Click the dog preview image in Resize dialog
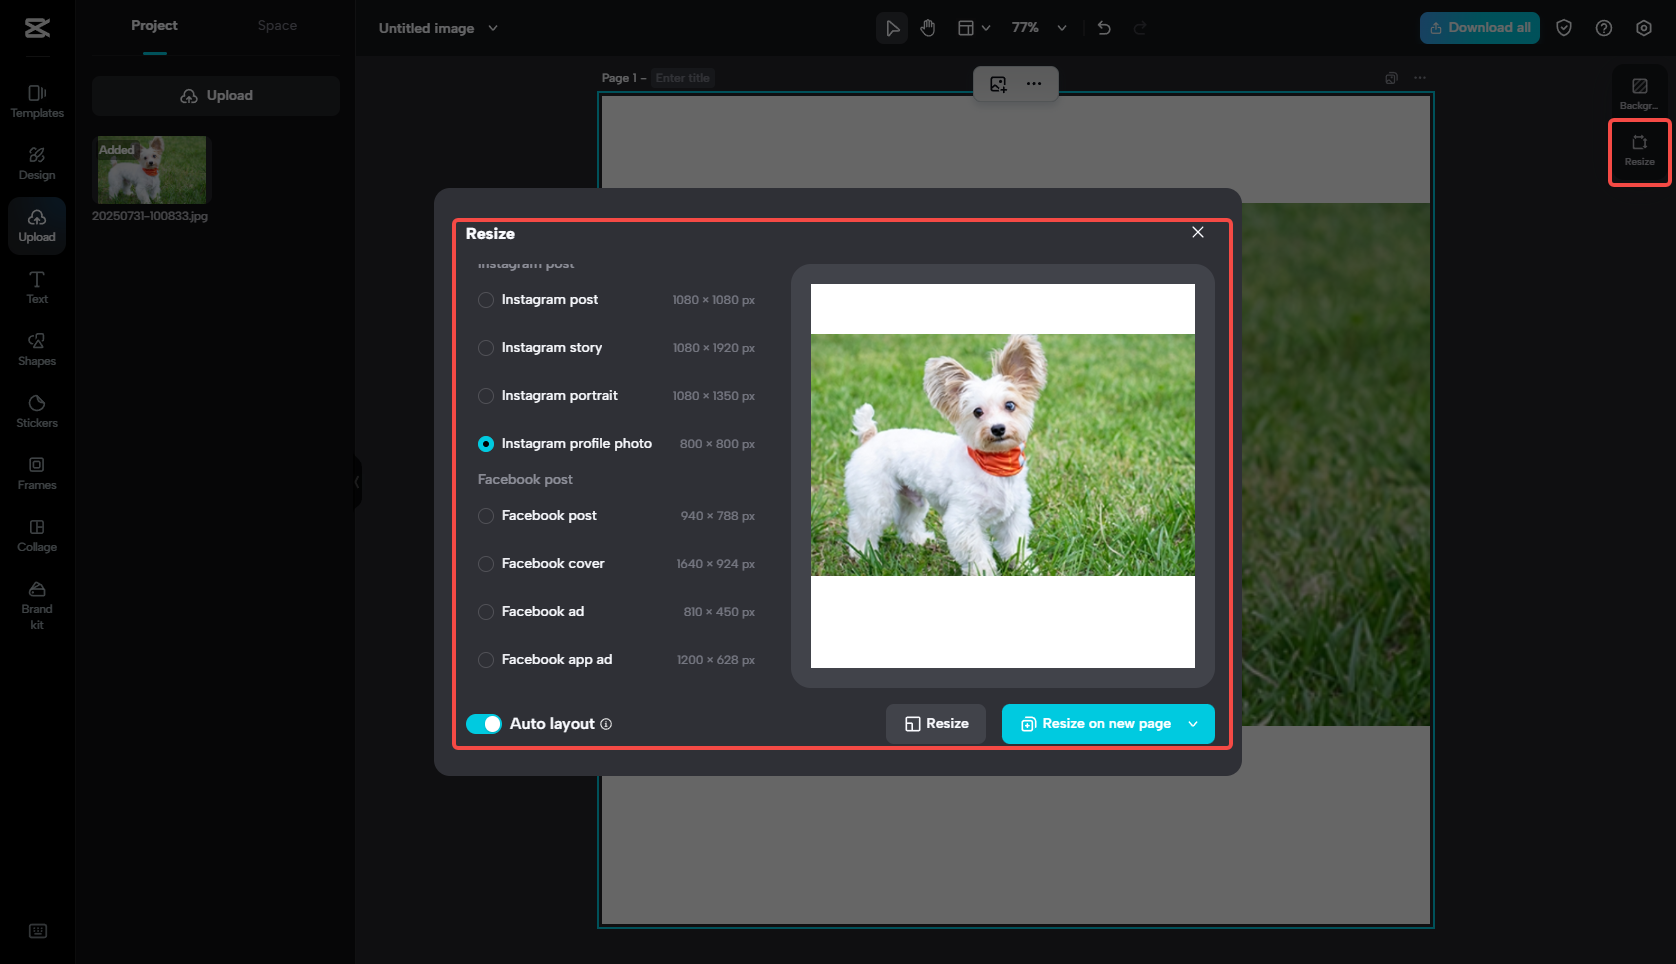The image size is (1676, 964). 1003,455
